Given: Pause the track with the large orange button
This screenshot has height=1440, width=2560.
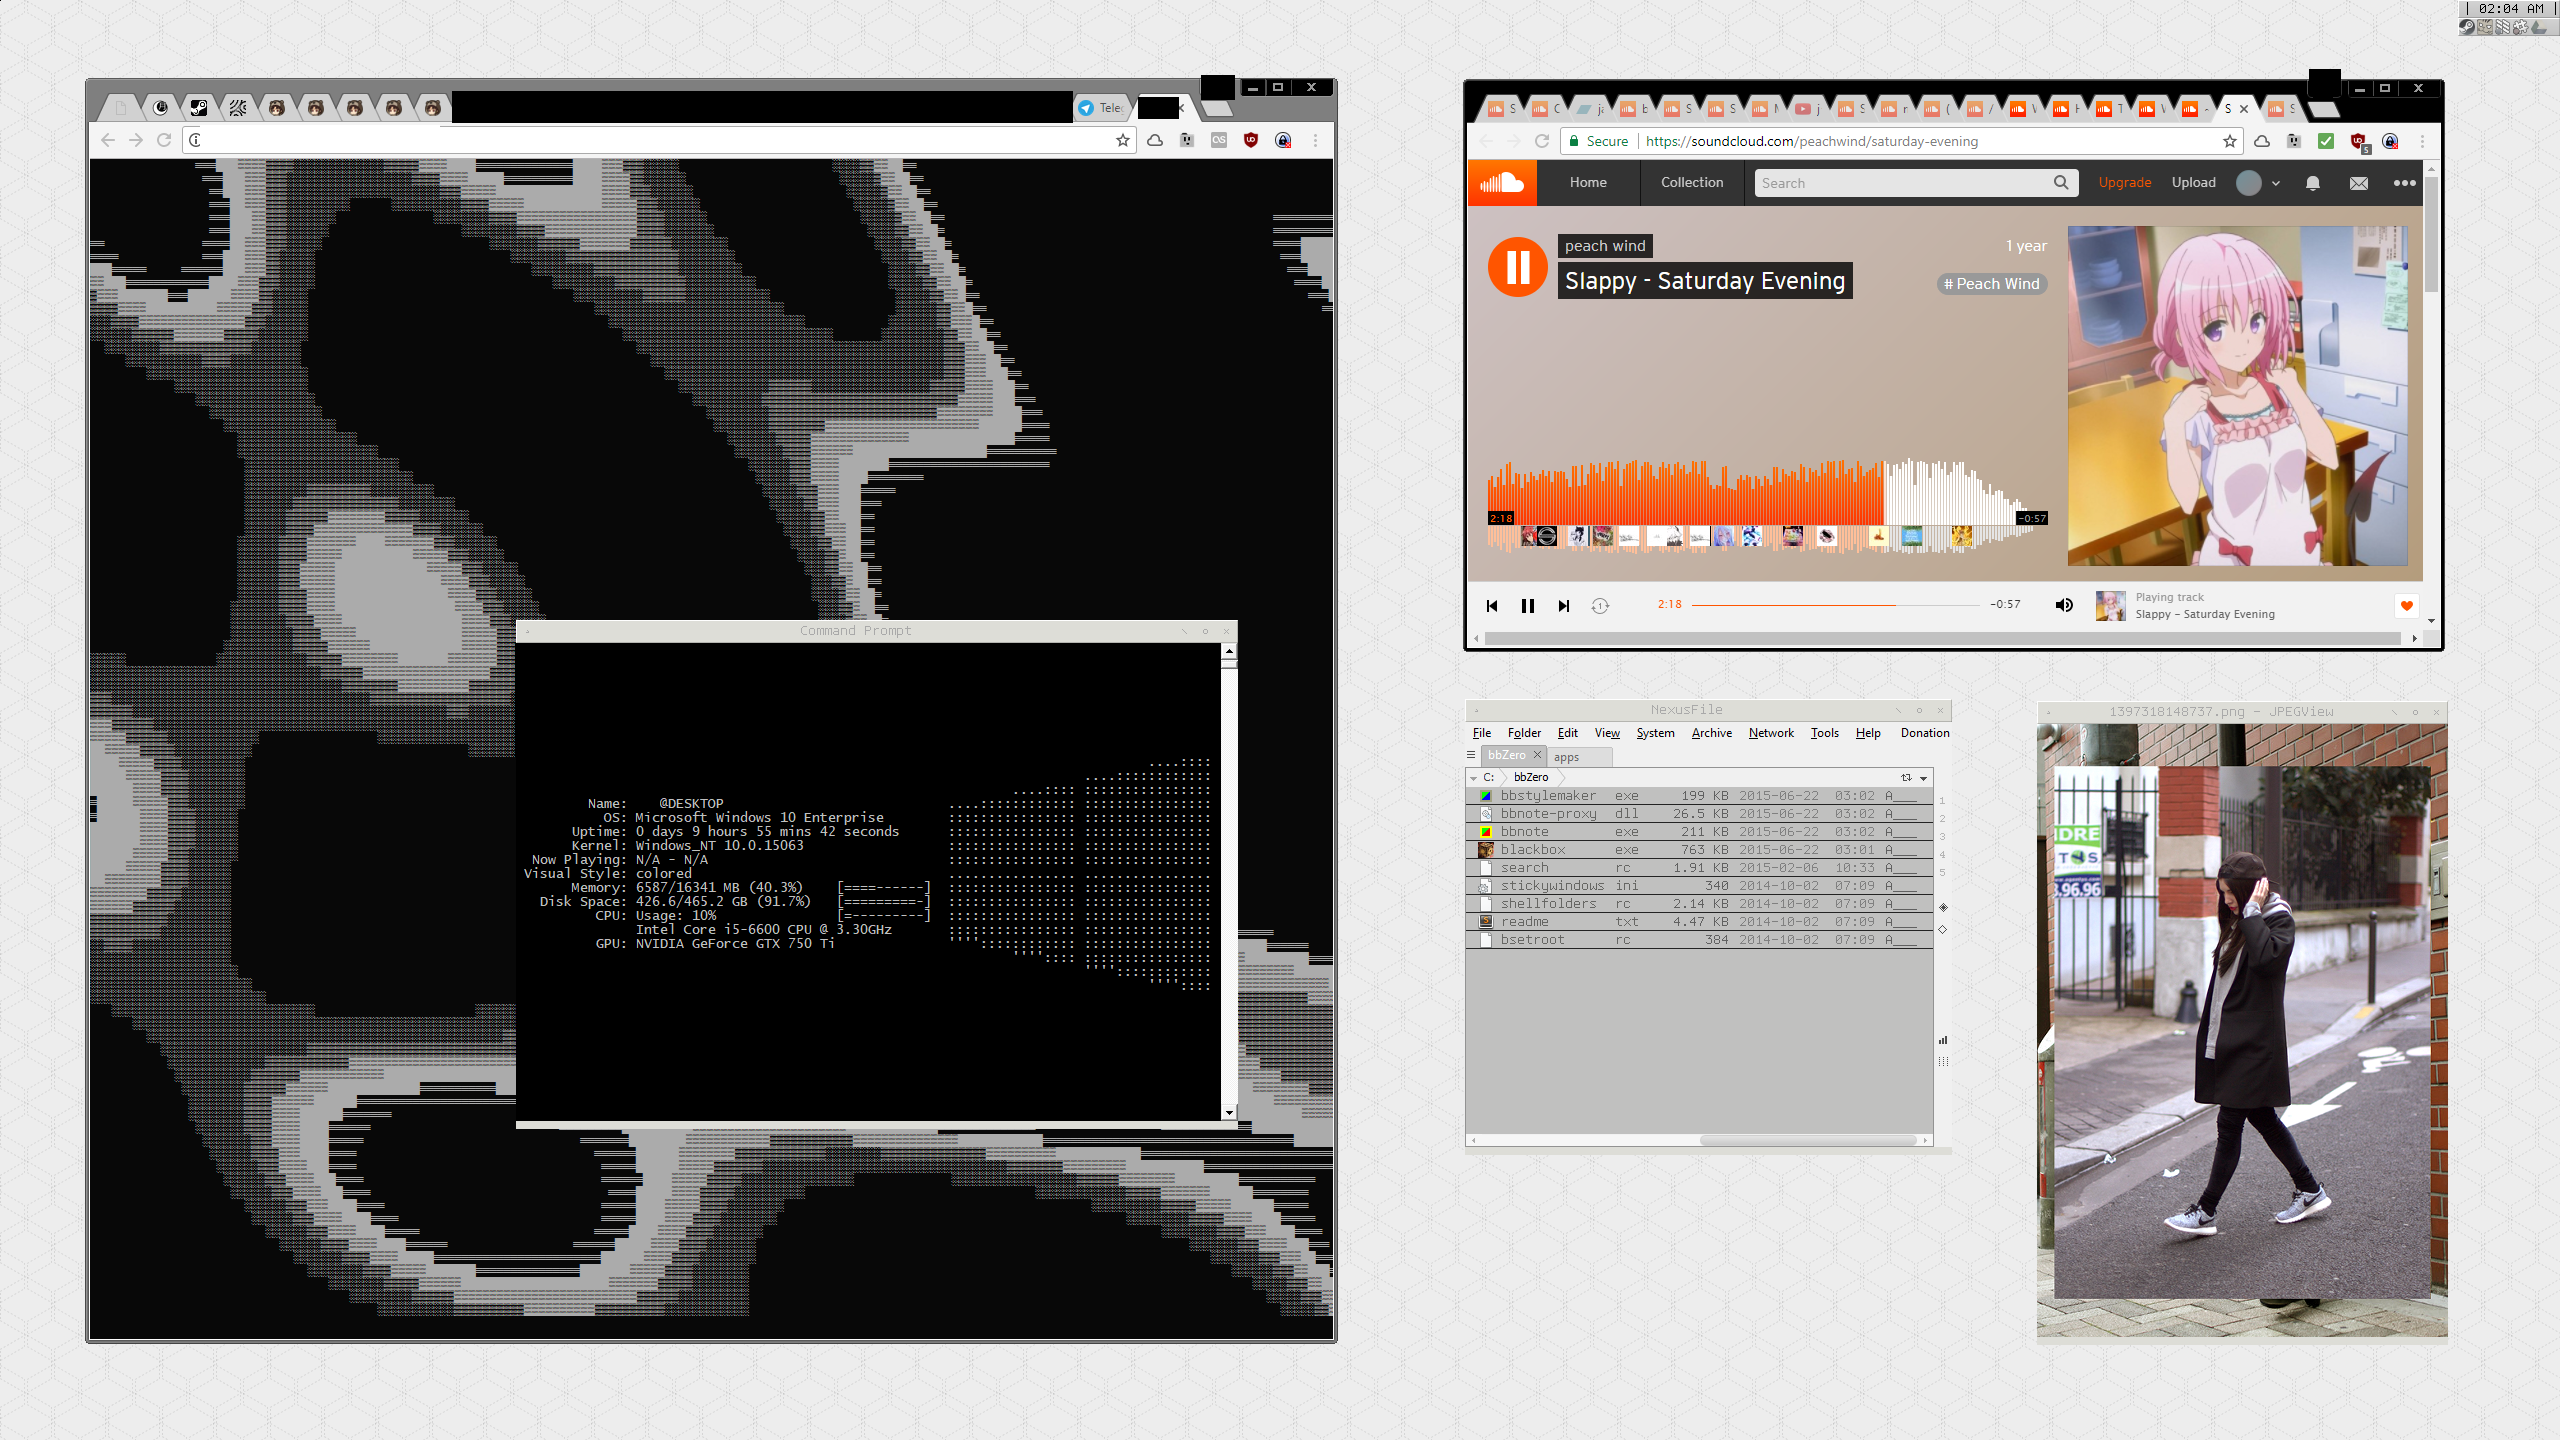Looking at the screenshot, I should [1517, 267].
